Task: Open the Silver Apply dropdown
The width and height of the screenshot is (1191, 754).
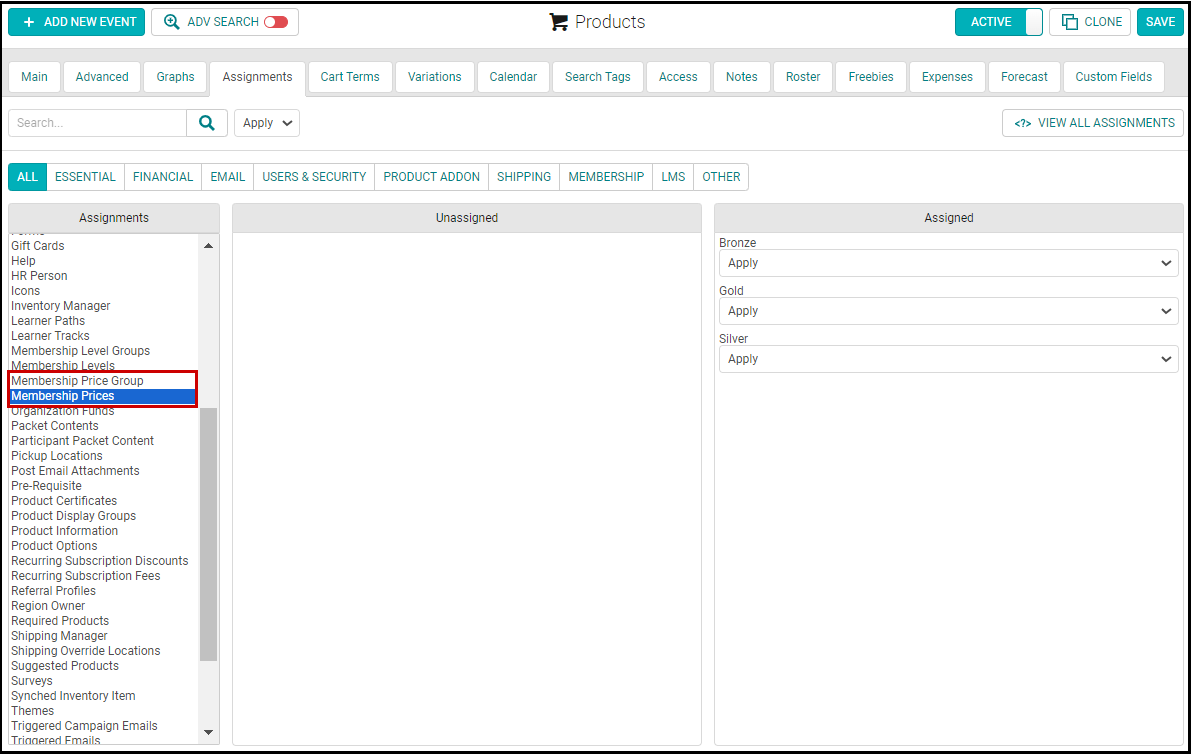Action: [948, 359]
